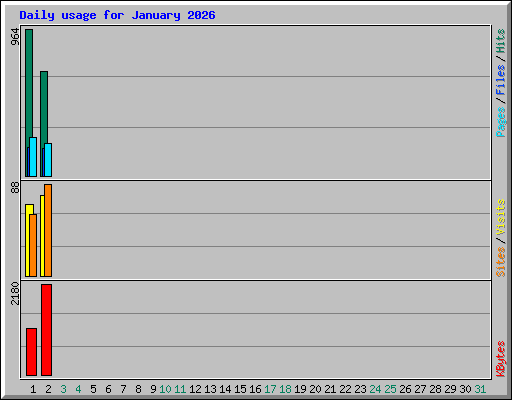Select day label 5
The width and height of the screenshot is (512, 400).
tap(93, 389)
